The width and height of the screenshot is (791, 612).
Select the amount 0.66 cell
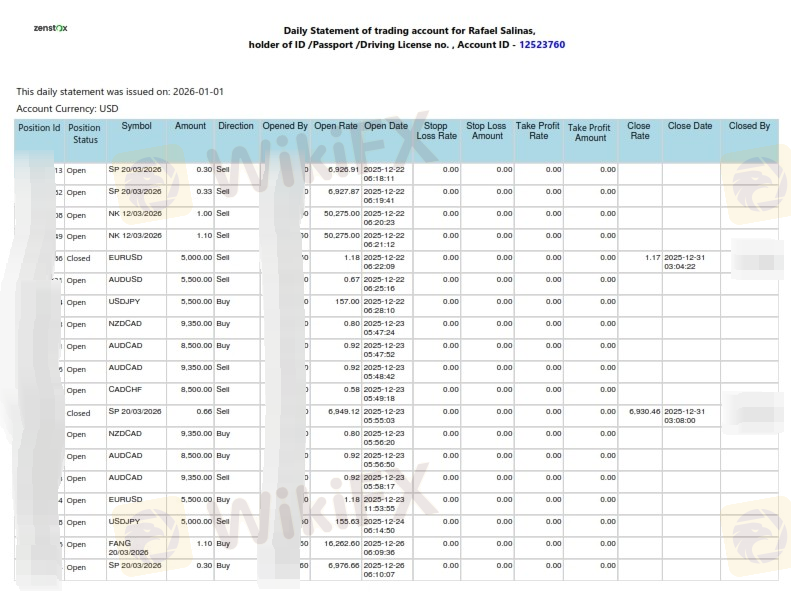190,416
